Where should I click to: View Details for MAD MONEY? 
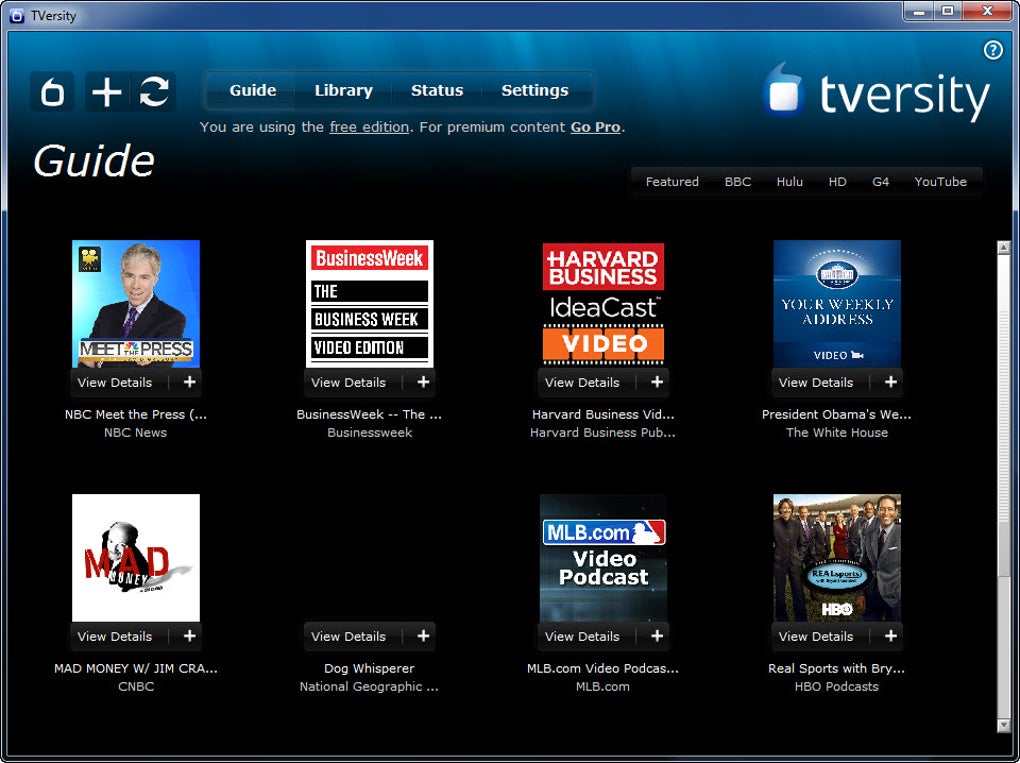(x=114, y=636)
